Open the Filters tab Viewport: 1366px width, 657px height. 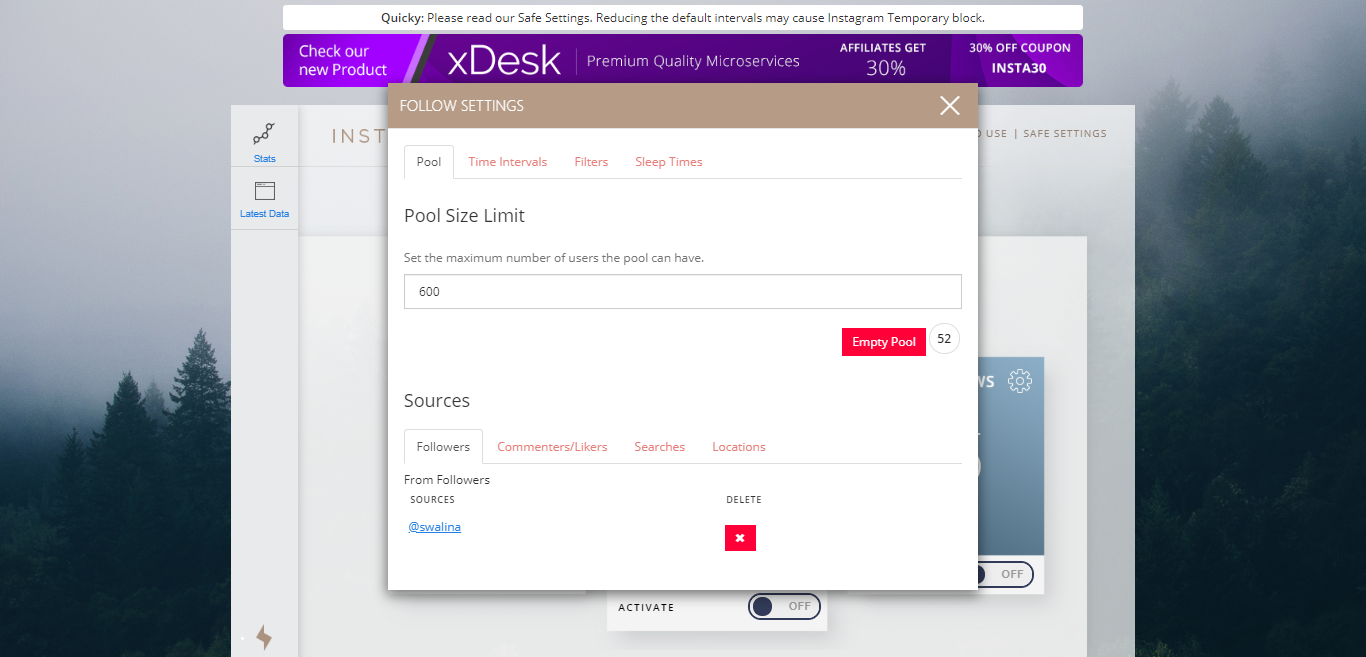[x=591, y=162]
